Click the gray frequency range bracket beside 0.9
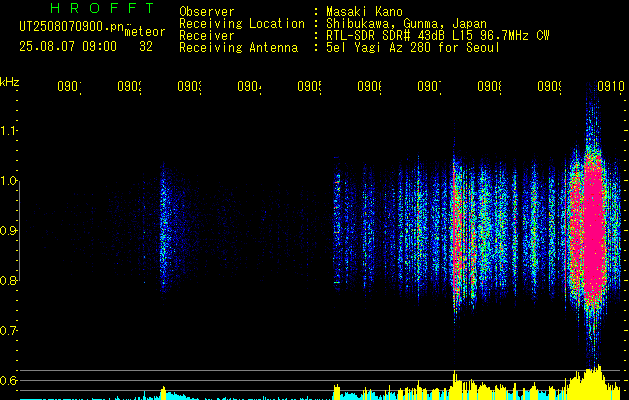This screenshot has width=629, height=400. pos(20,231)
